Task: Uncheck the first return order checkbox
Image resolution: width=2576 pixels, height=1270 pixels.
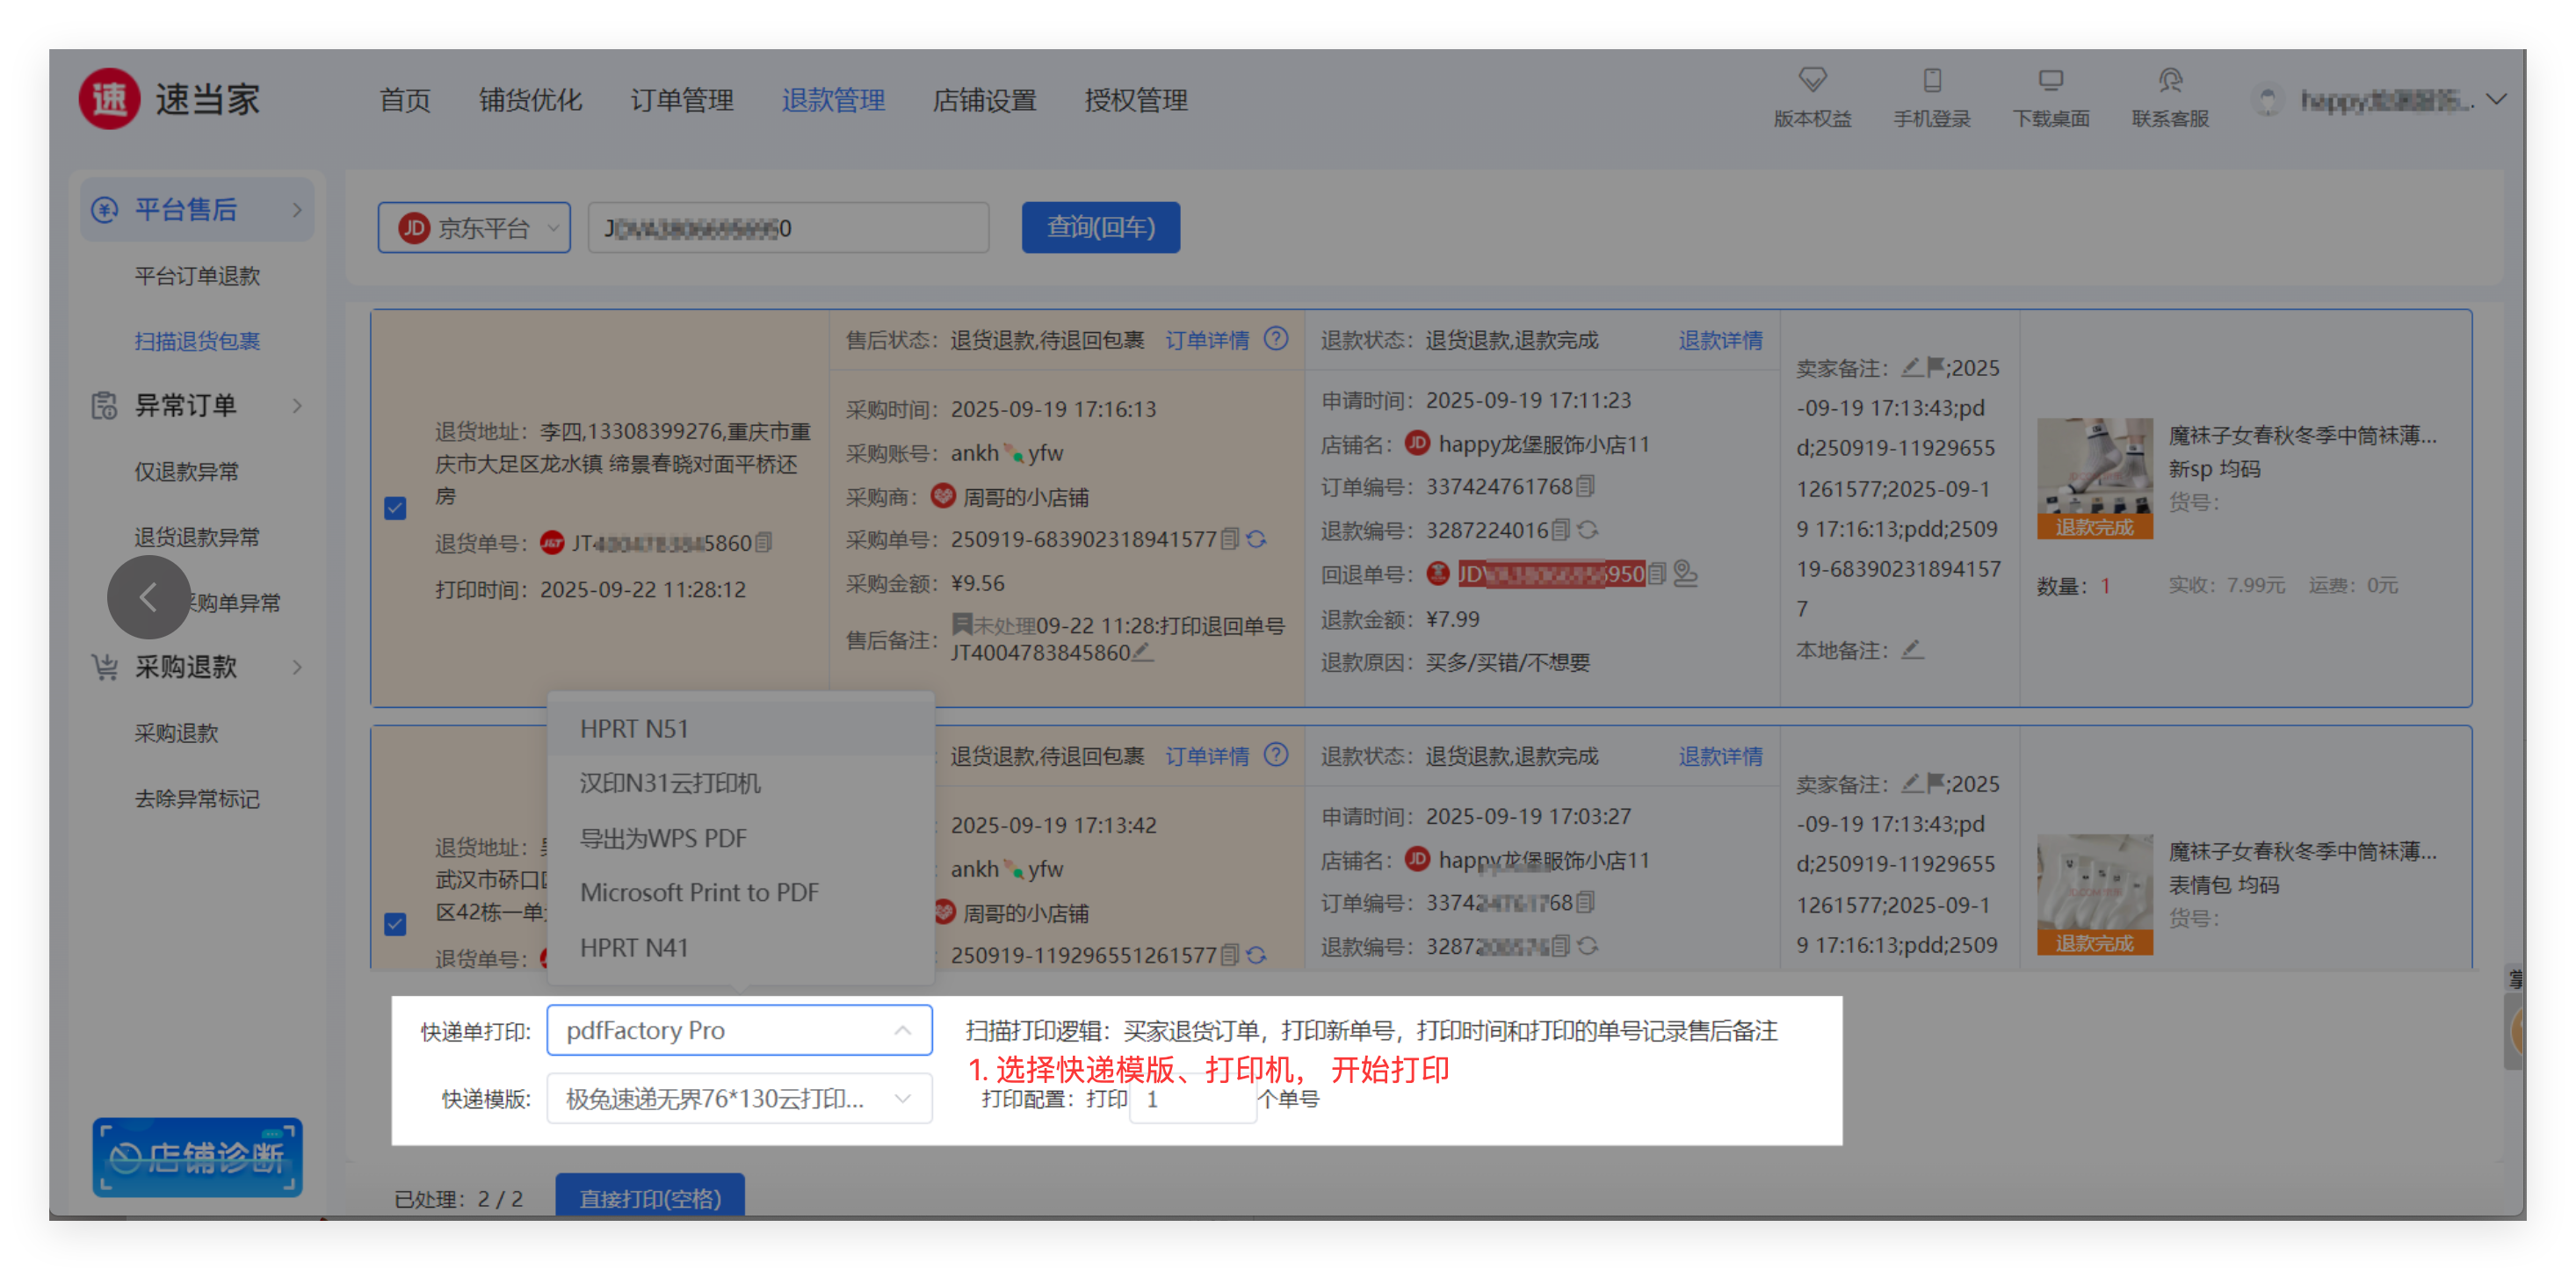Action: (396, 508)
